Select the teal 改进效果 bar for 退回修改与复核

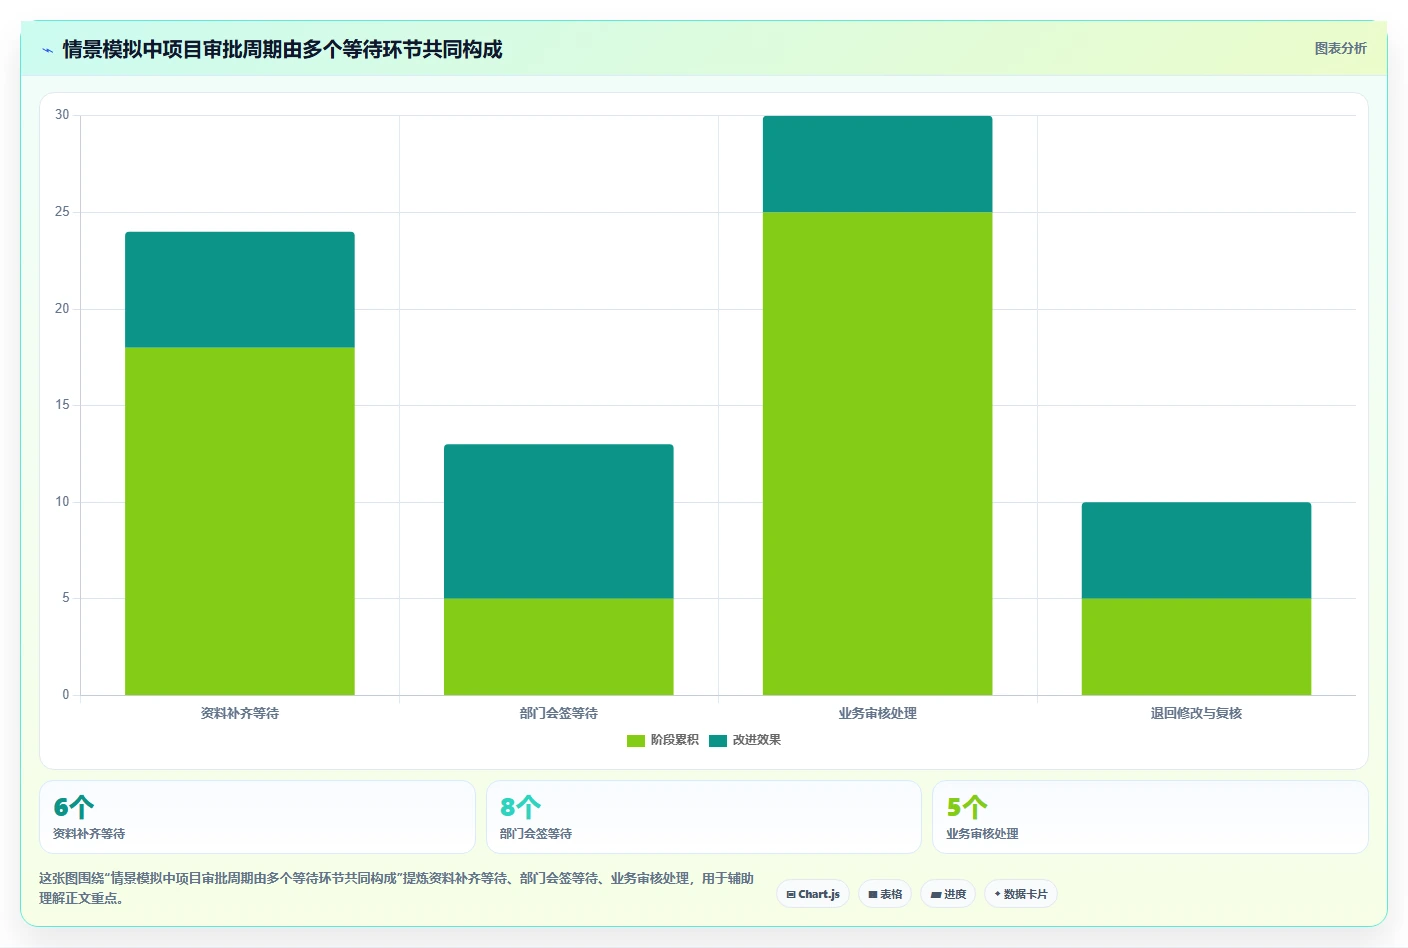click(1196, 550)
